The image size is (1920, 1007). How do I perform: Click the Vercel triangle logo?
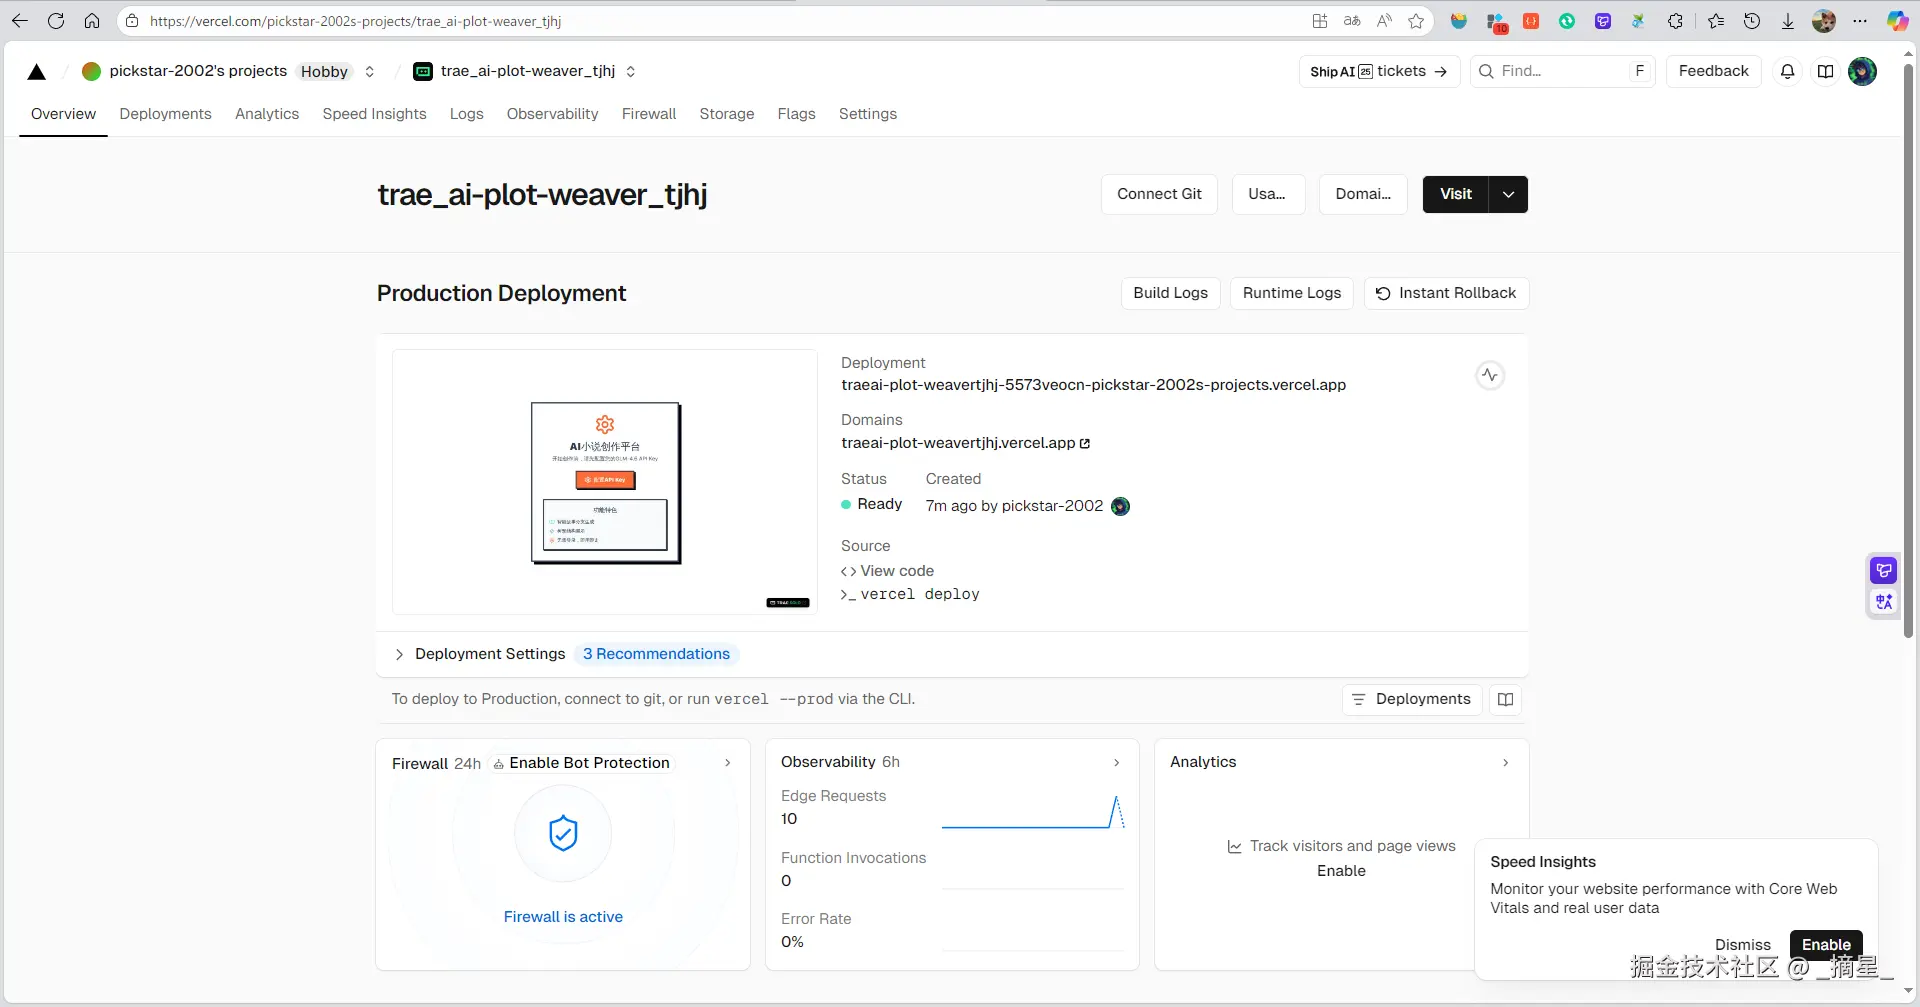point(37,71)
